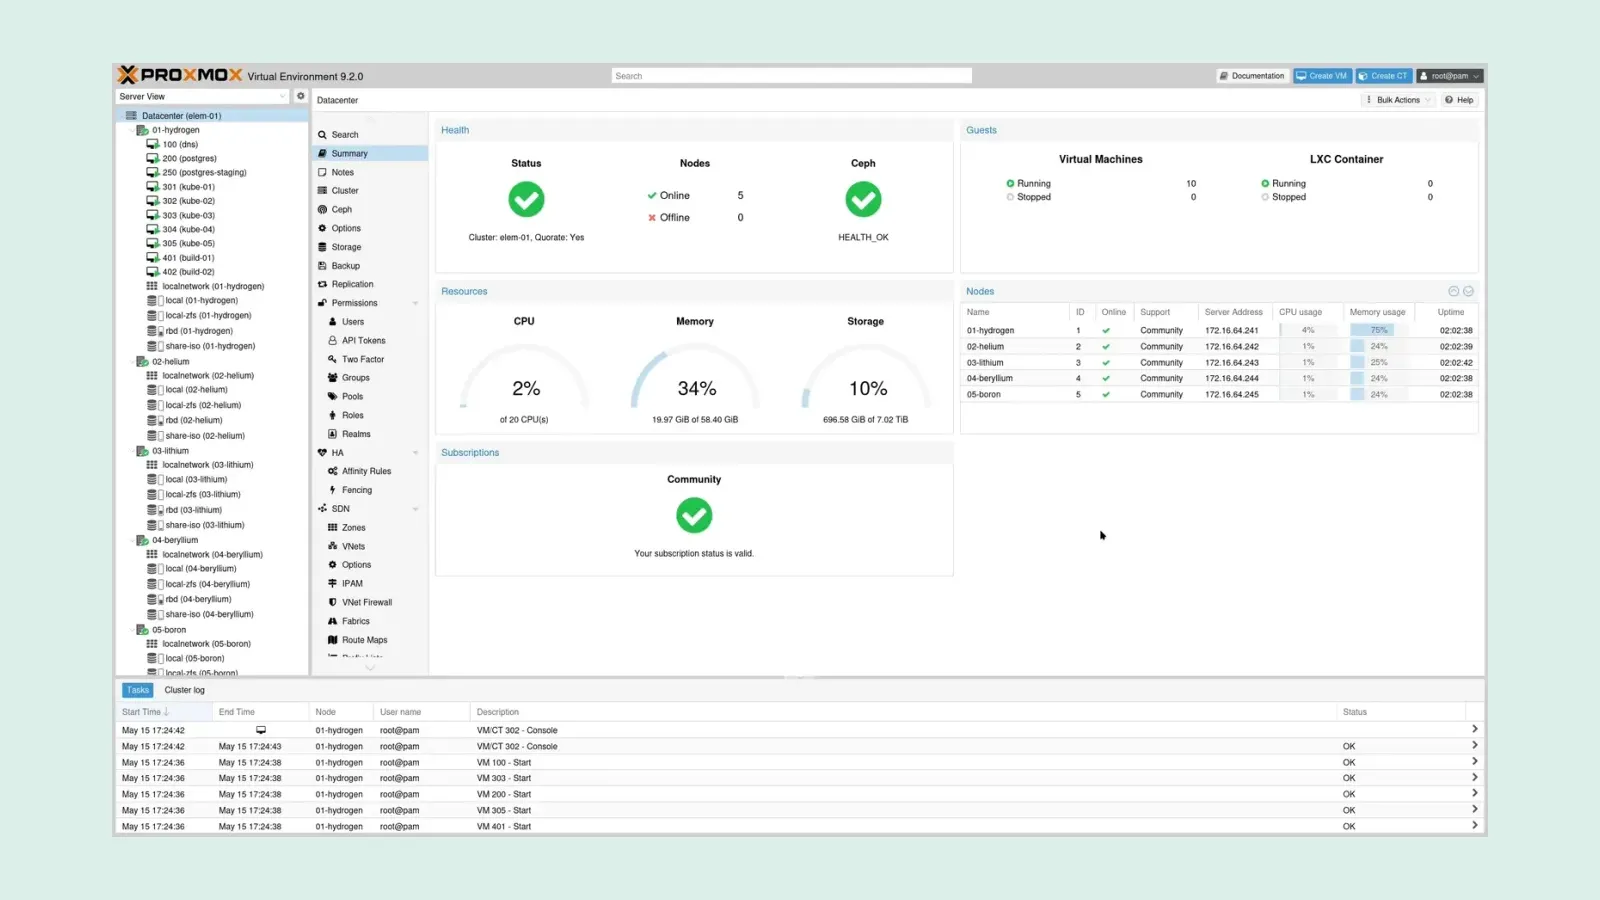Click the server view gear icon
Image resolution: width=1600 pixels, height=900 pixels.
pyautogui.click(x=300, y=96)
